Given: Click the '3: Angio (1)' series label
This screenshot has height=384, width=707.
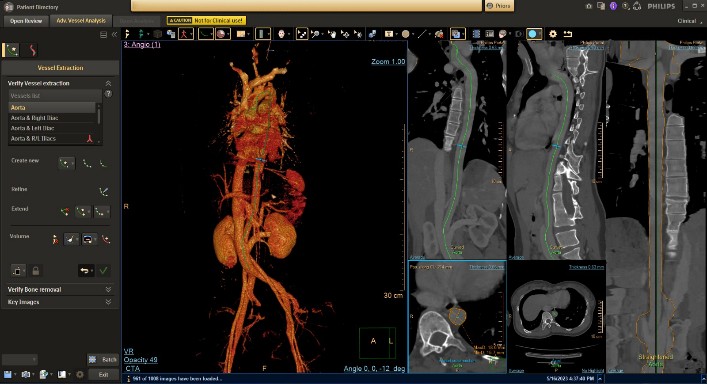Looking at the screenshot, I should tap(142, 45).
